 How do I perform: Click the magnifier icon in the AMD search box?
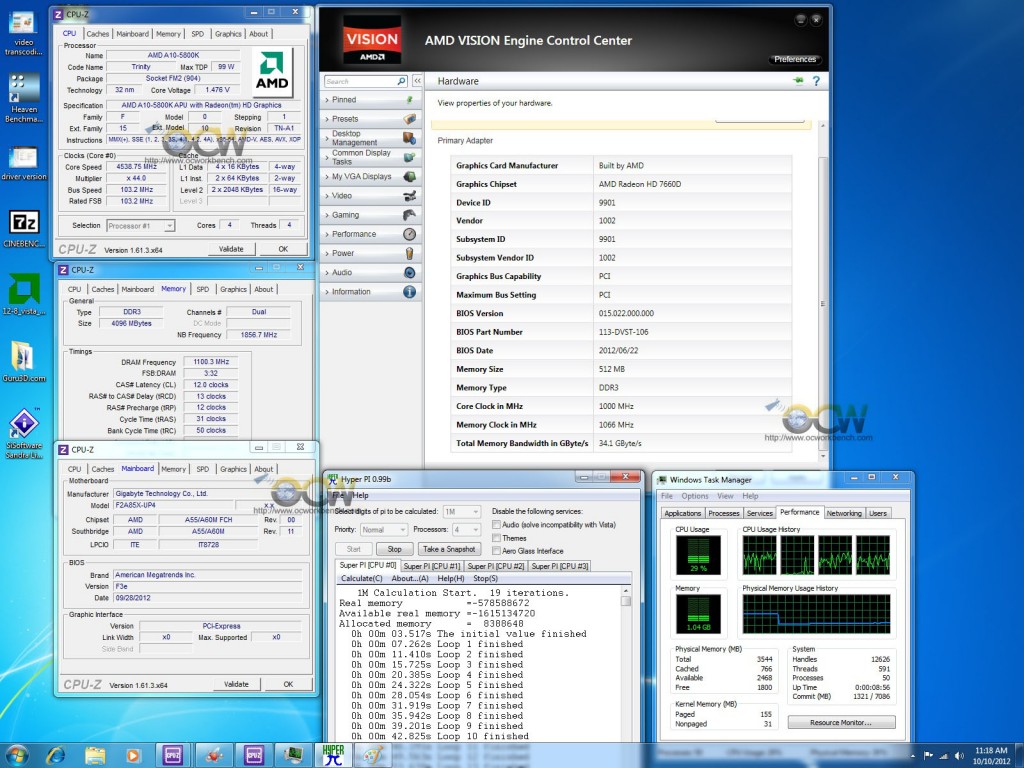[x=402, y=81]
